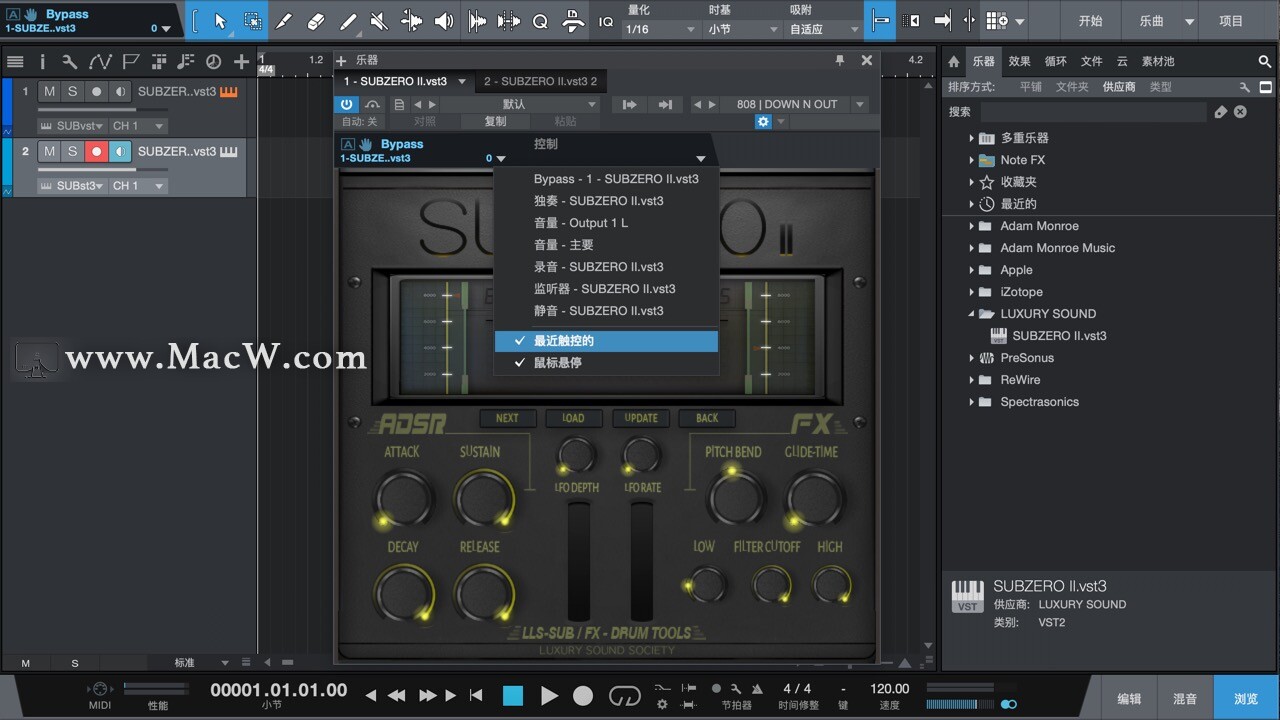Switch to the 文件 browser tab
Screen dimensions: 1280x720
pos(1091,61)
